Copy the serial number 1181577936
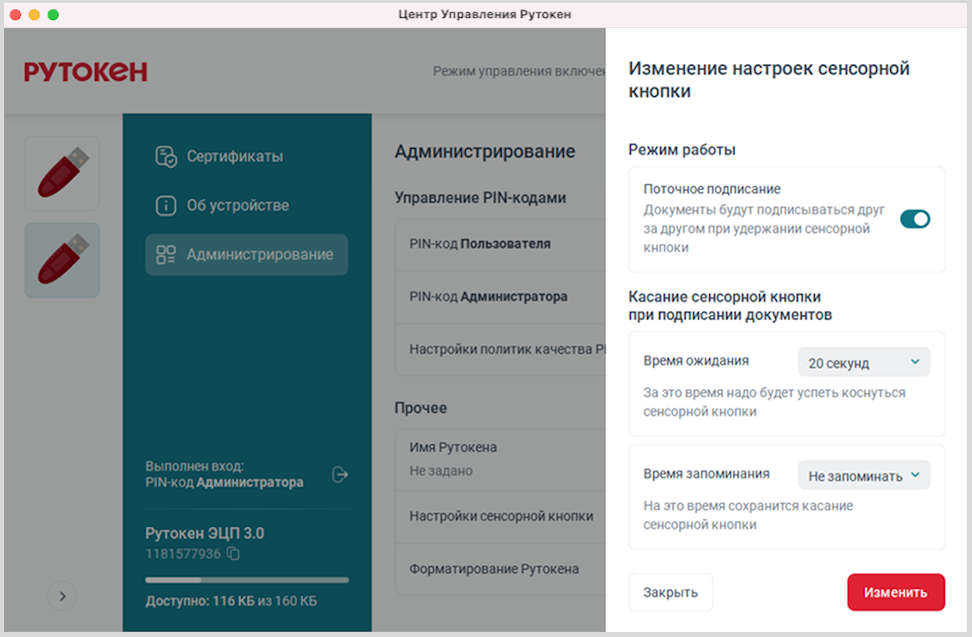This screenshot has height=637, width=972. coord(233,553)
